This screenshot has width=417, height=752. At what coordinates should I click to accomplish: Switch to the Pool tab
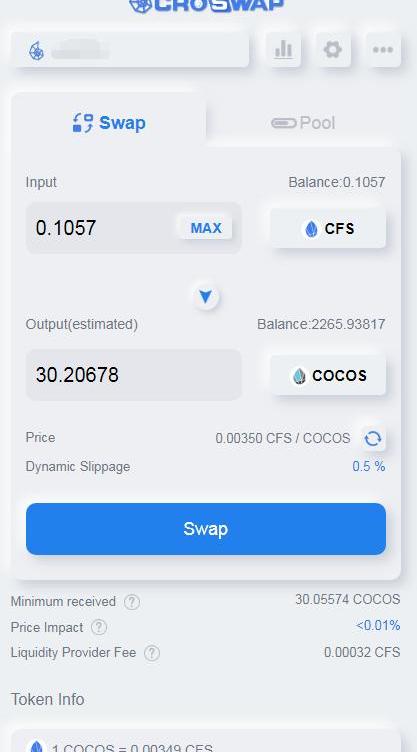point(303,123)
